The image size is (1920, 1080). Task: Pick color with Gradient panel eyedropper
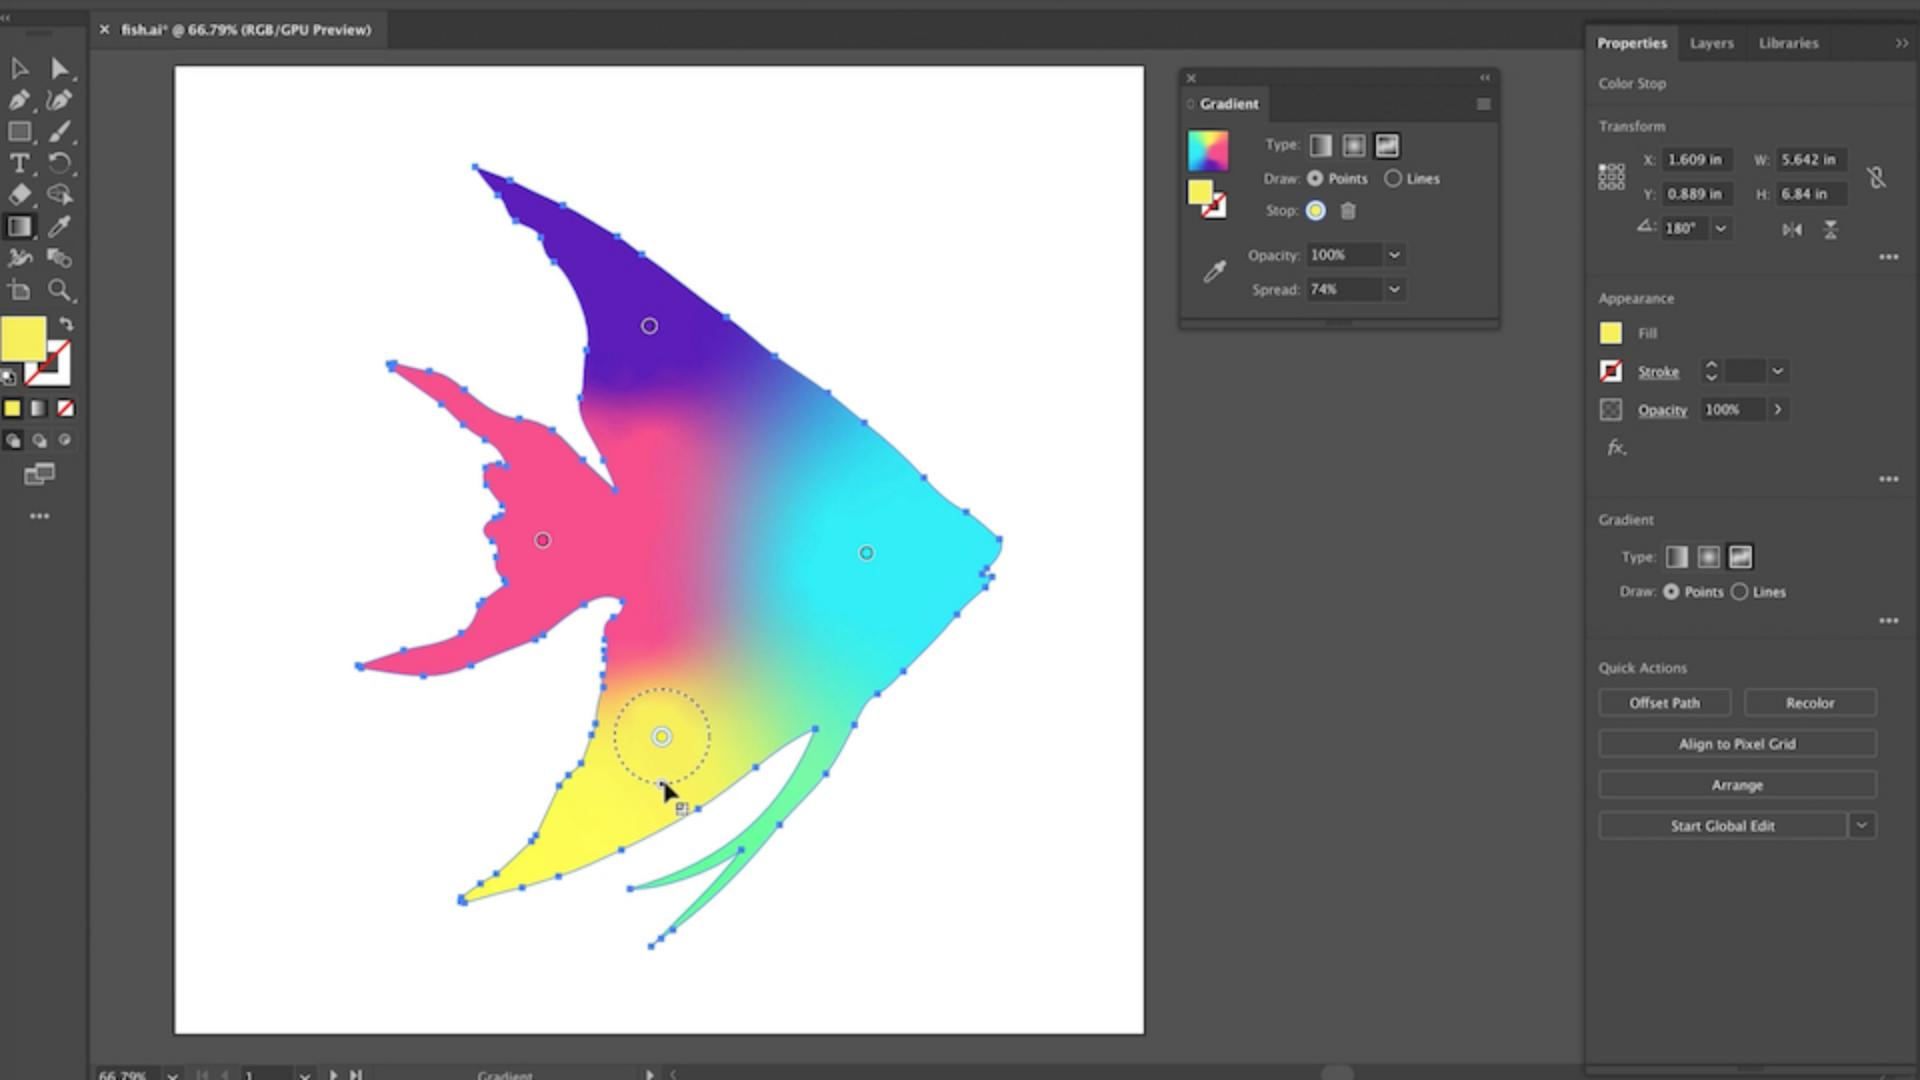point(1214,272)
